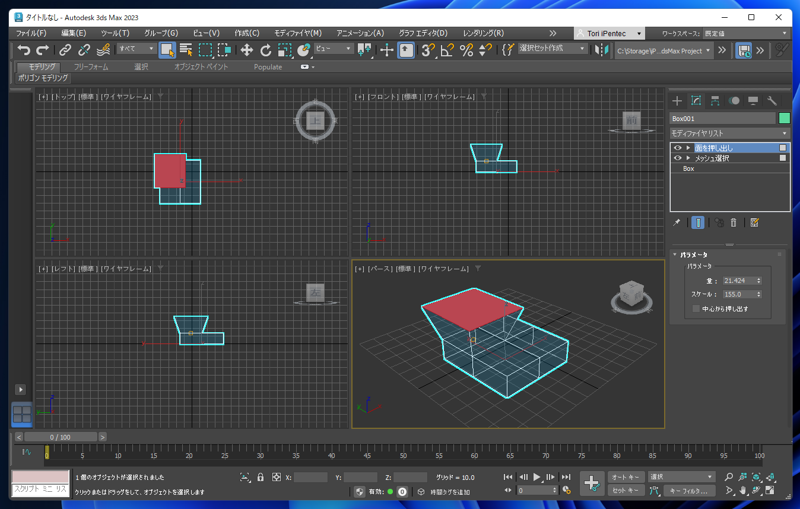Toggle the 3D Snaps icon
800x509 pixels.
[428, 50]
